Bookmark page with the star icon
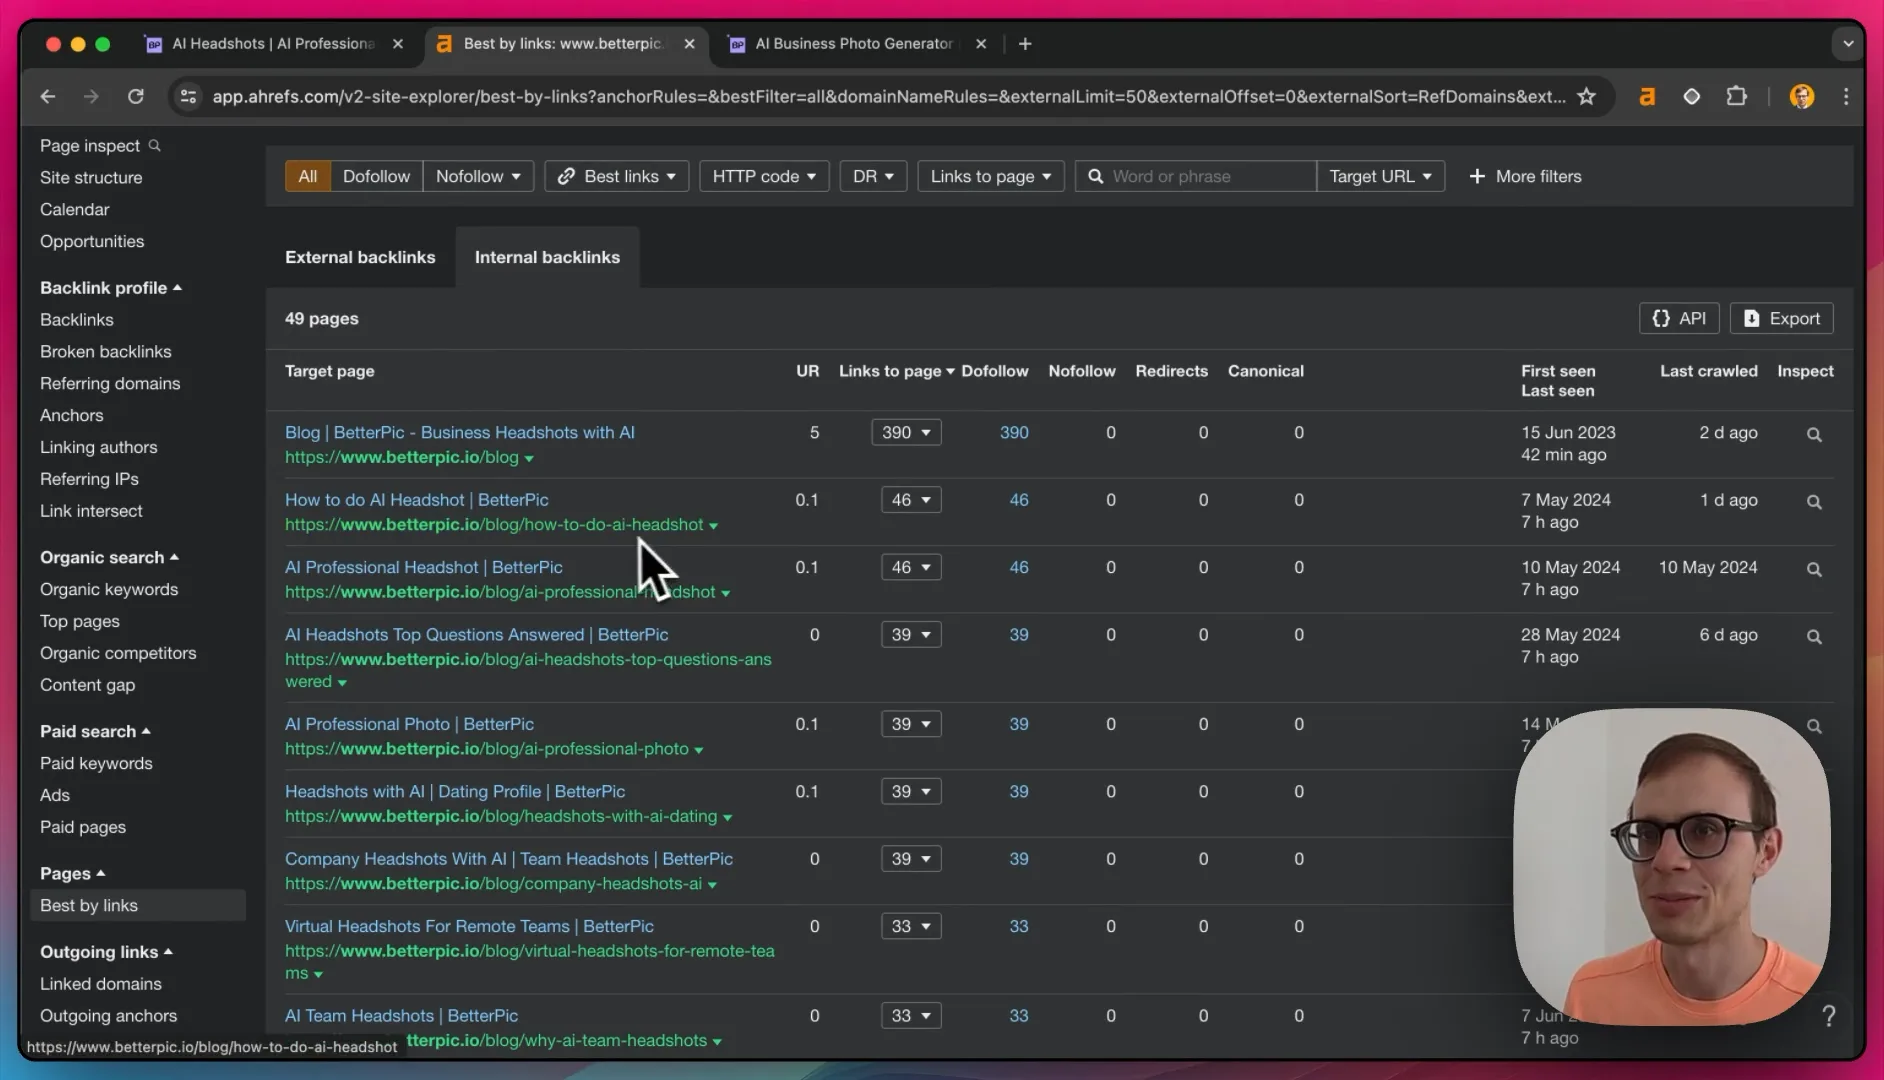This screenshot has width=1884, height=1080. coord(1586,97)
